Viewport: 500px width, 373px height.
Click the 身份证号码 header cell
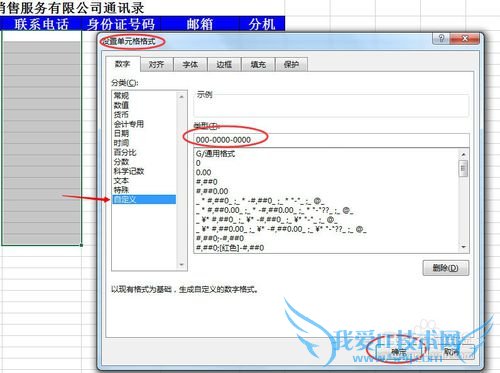[121, 24]
